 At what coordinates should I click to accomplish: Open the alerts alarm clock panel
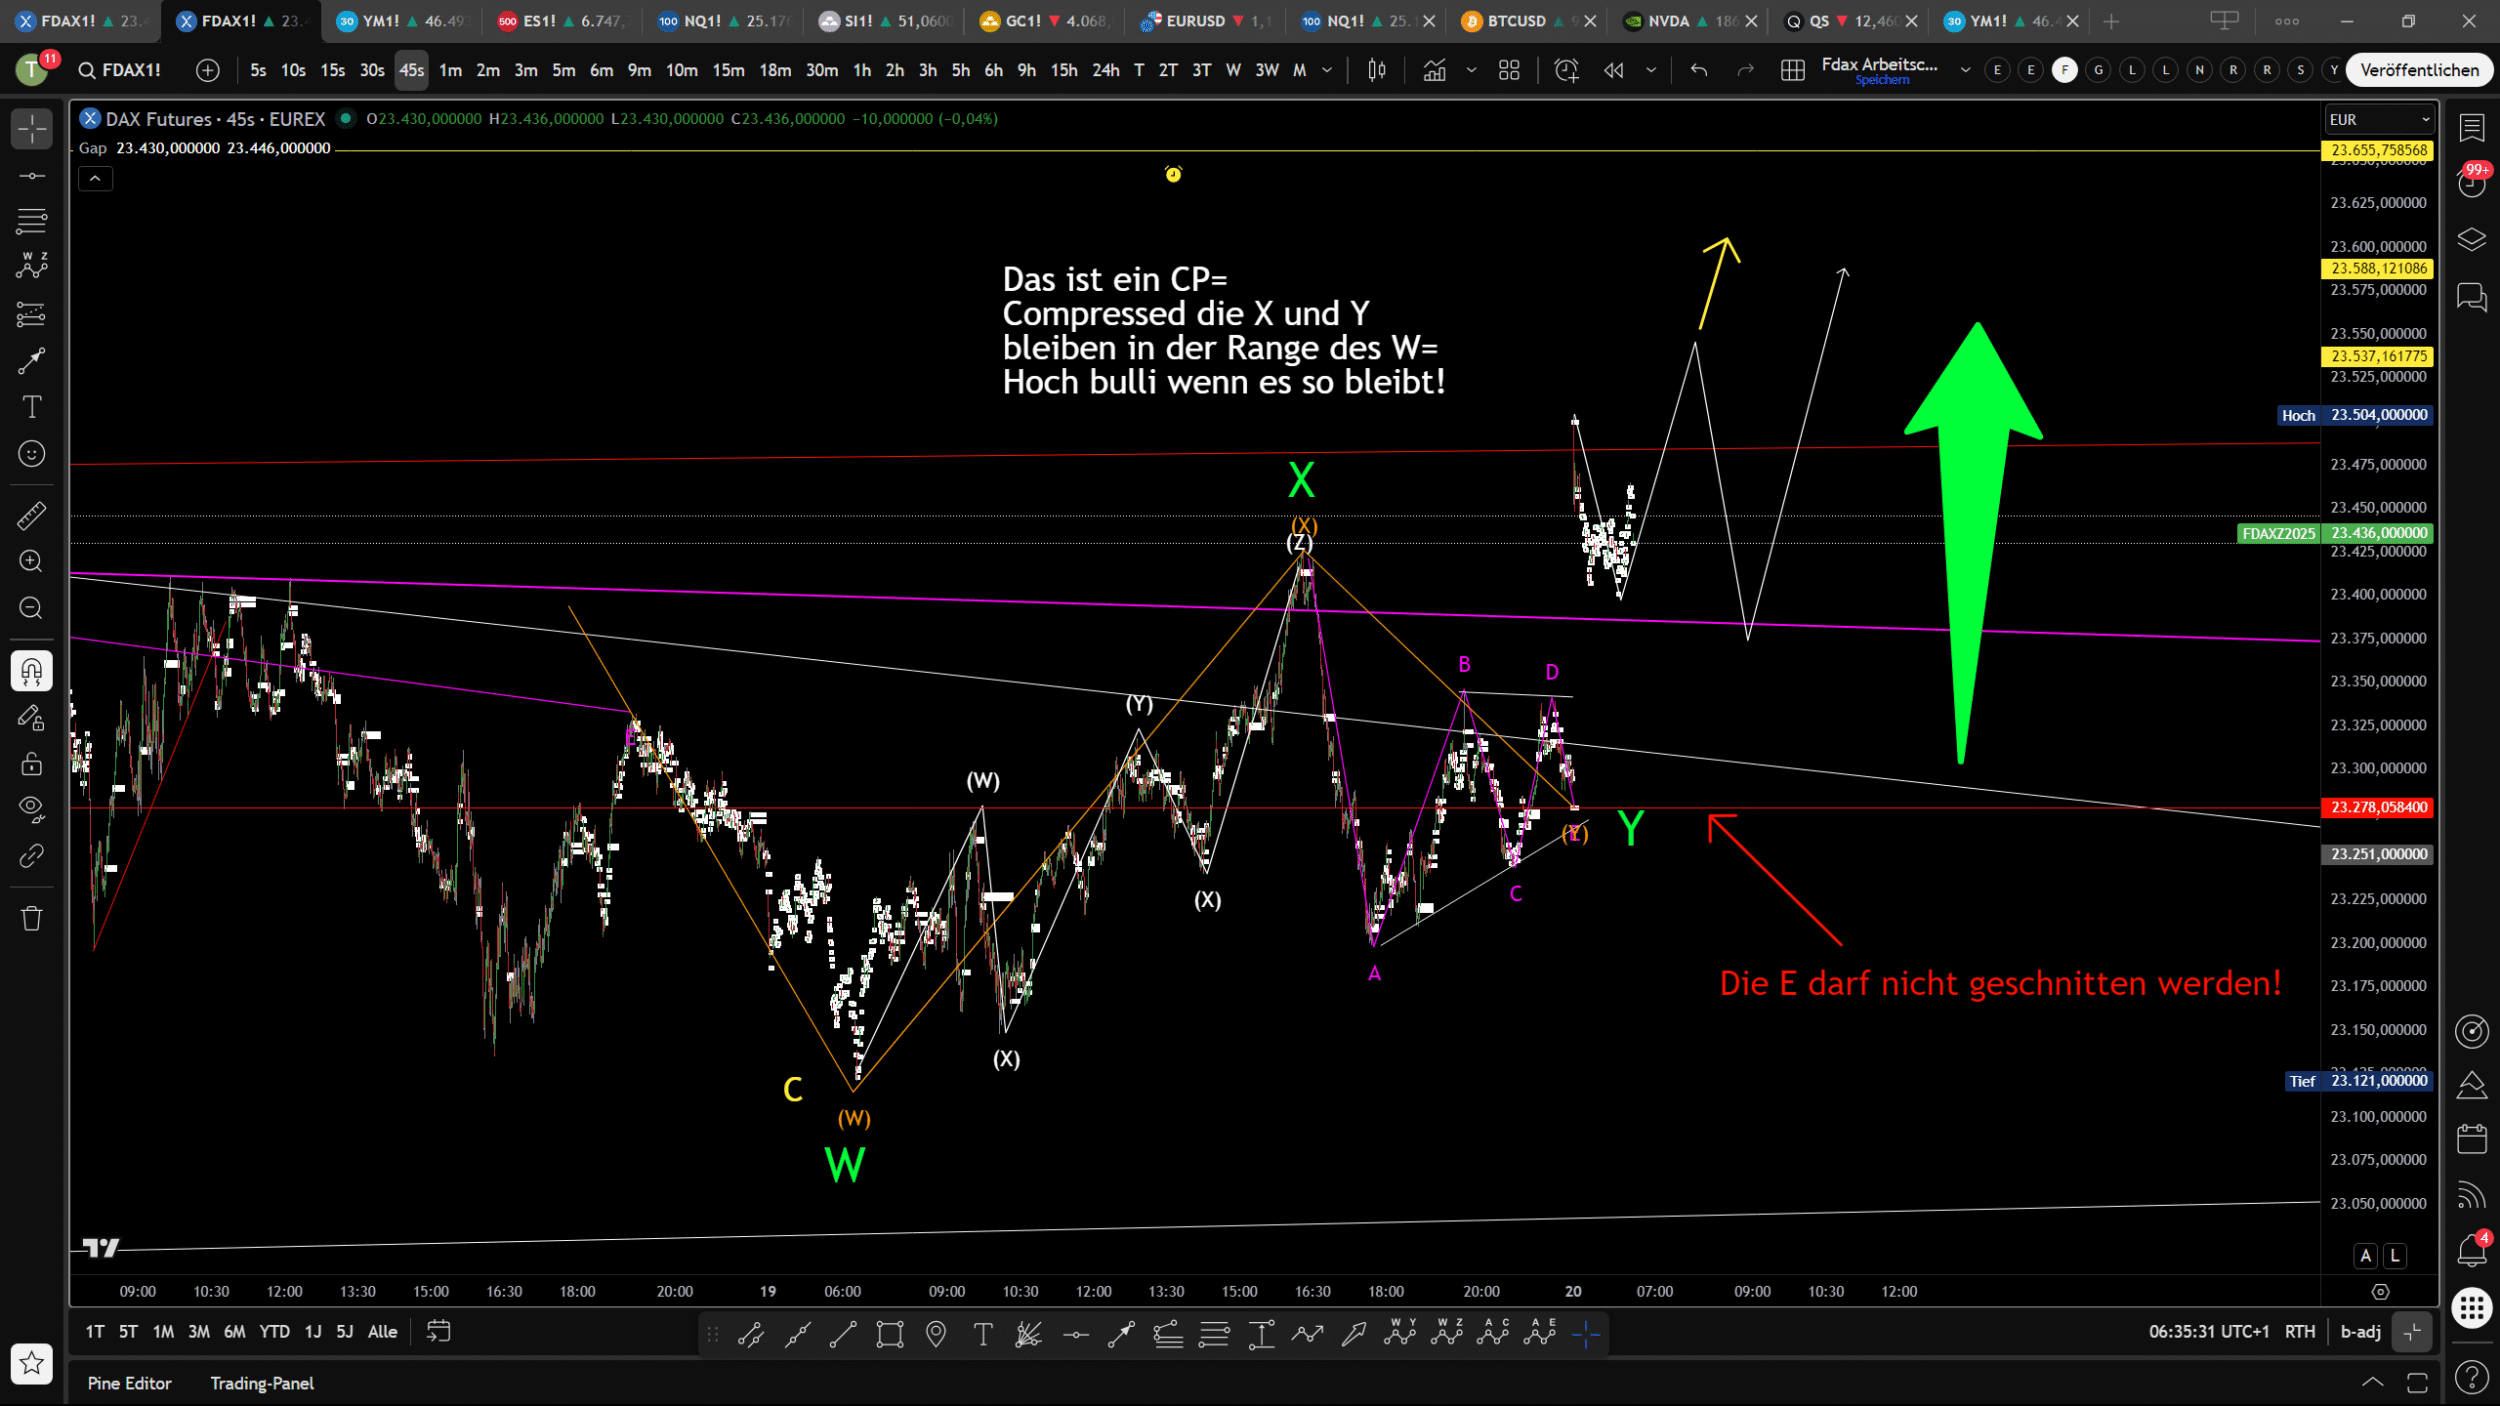[2471, 183]
